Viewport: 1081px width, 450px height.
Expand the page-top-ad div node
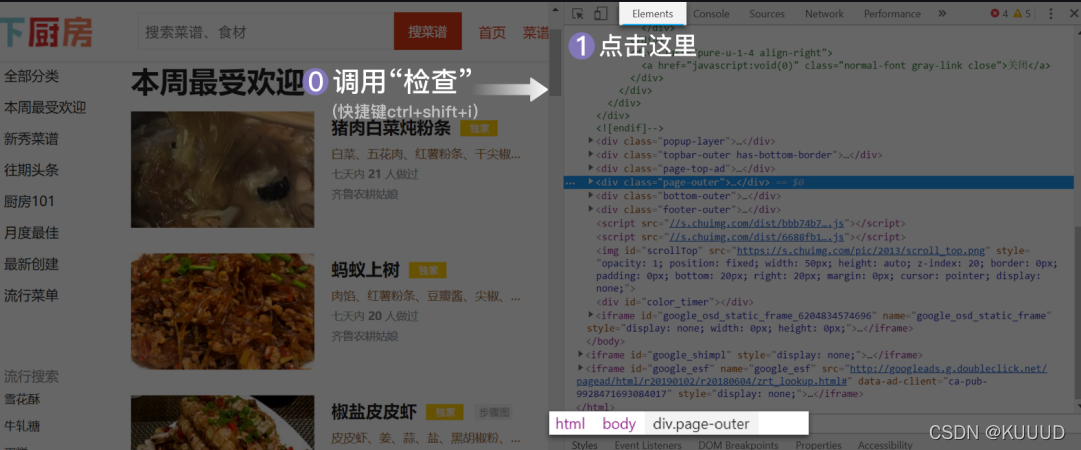[591, 167]
